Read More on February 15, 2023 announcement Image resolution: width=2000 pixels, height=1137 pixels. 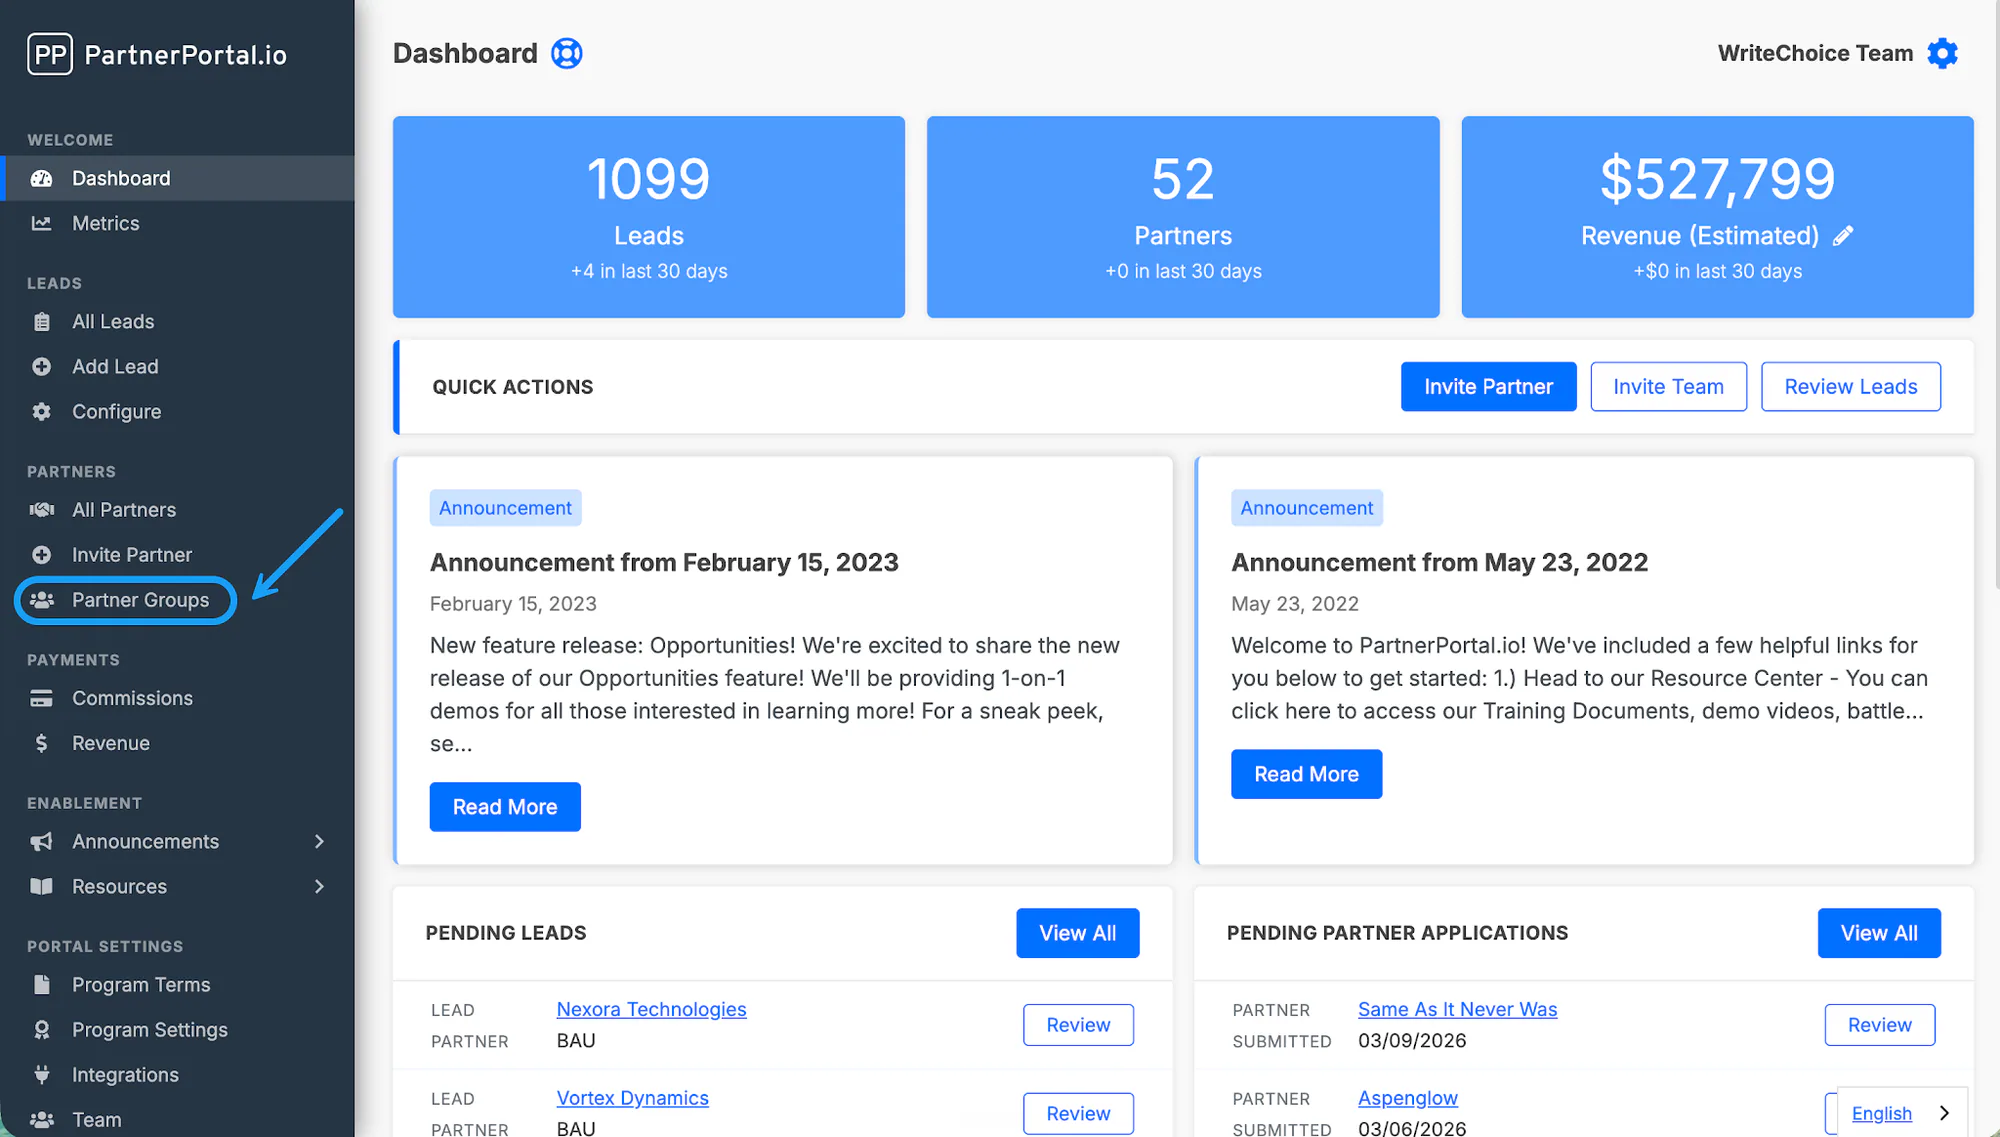[x=505, y=807]
